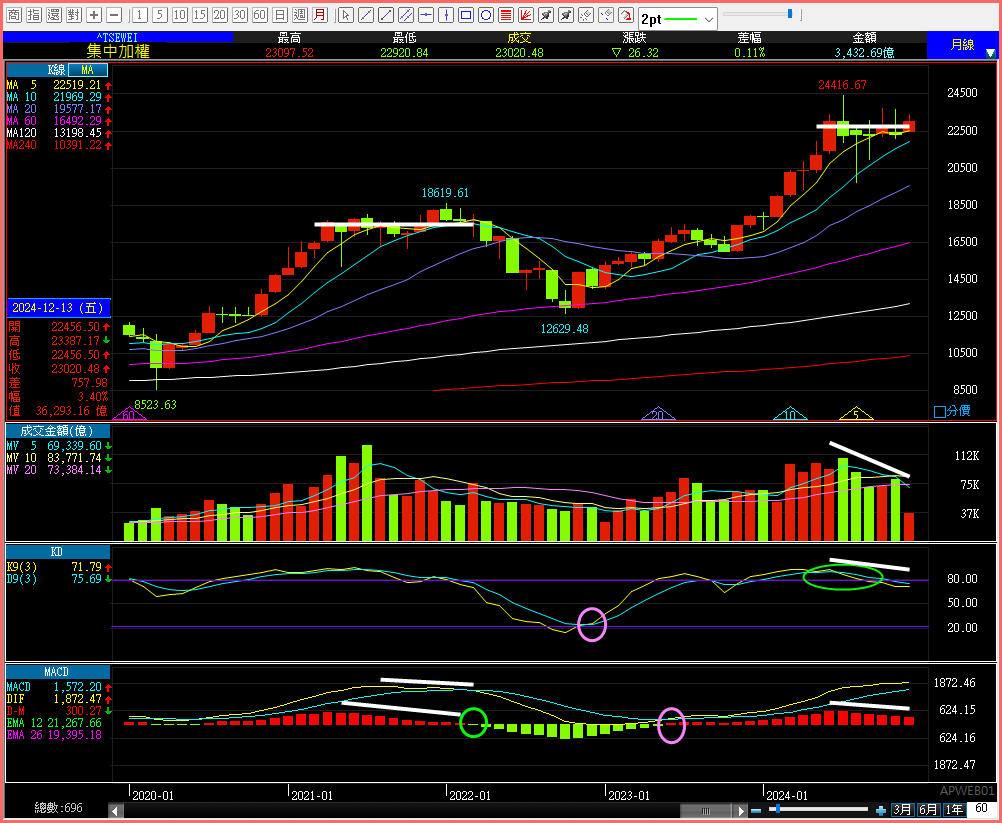Click the MA tab beside K線
This screenshot has height=823, width=1002.
click(88, 70)
